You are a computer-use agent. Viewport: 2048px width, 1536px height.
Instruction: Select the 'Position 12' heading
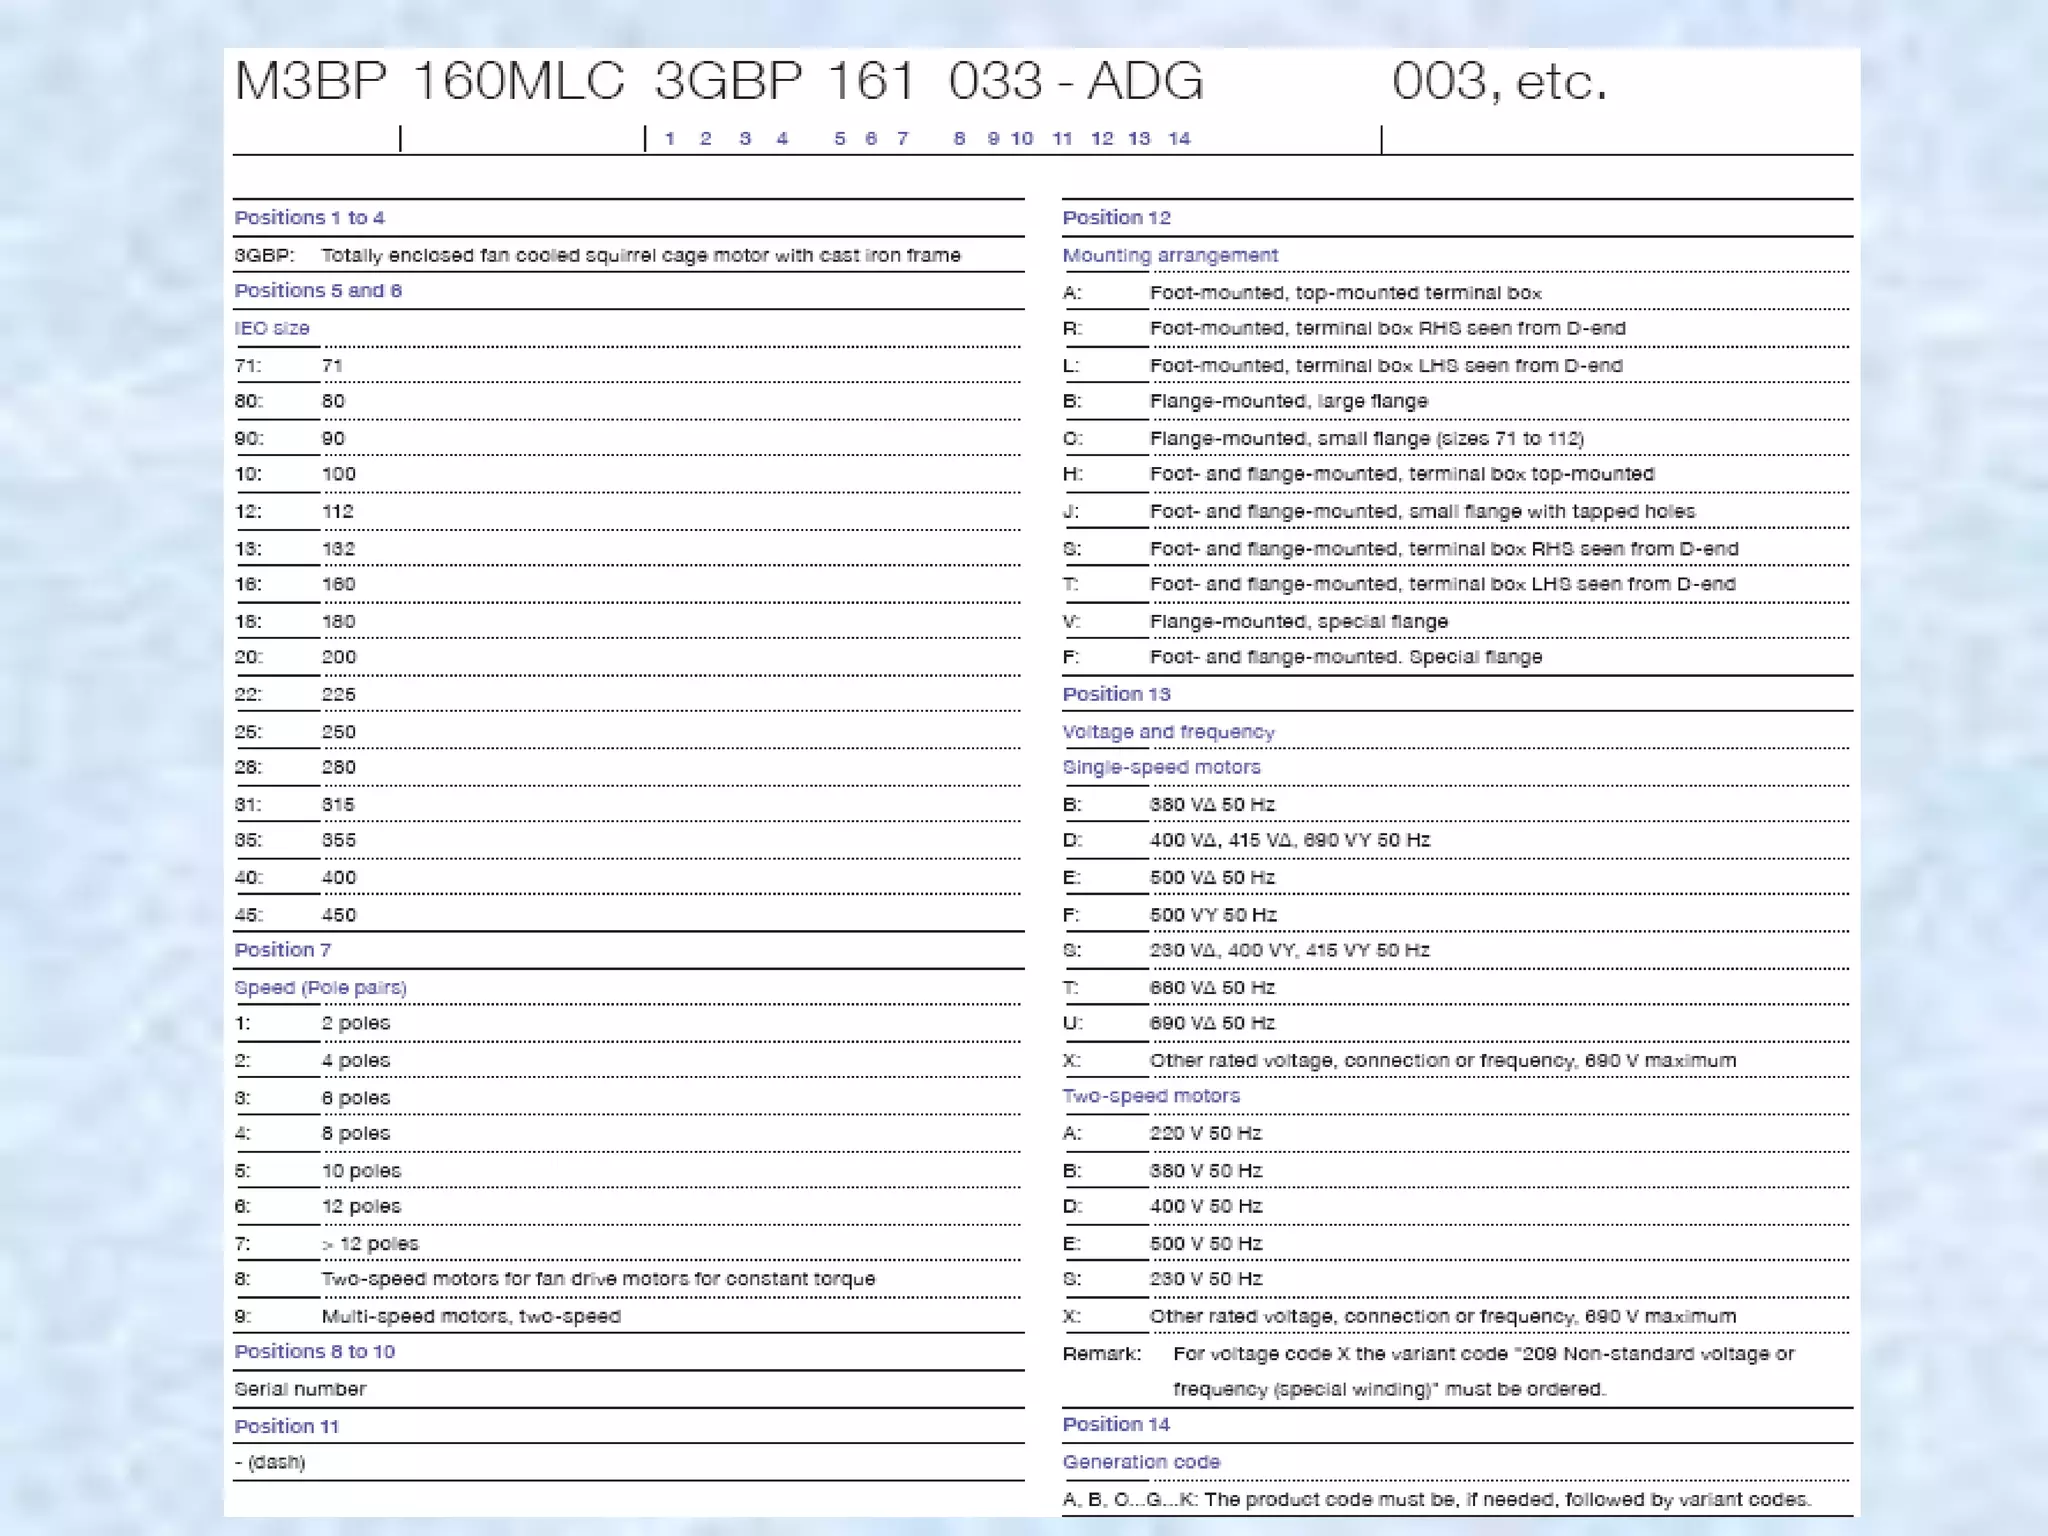tap(1116, 218)
